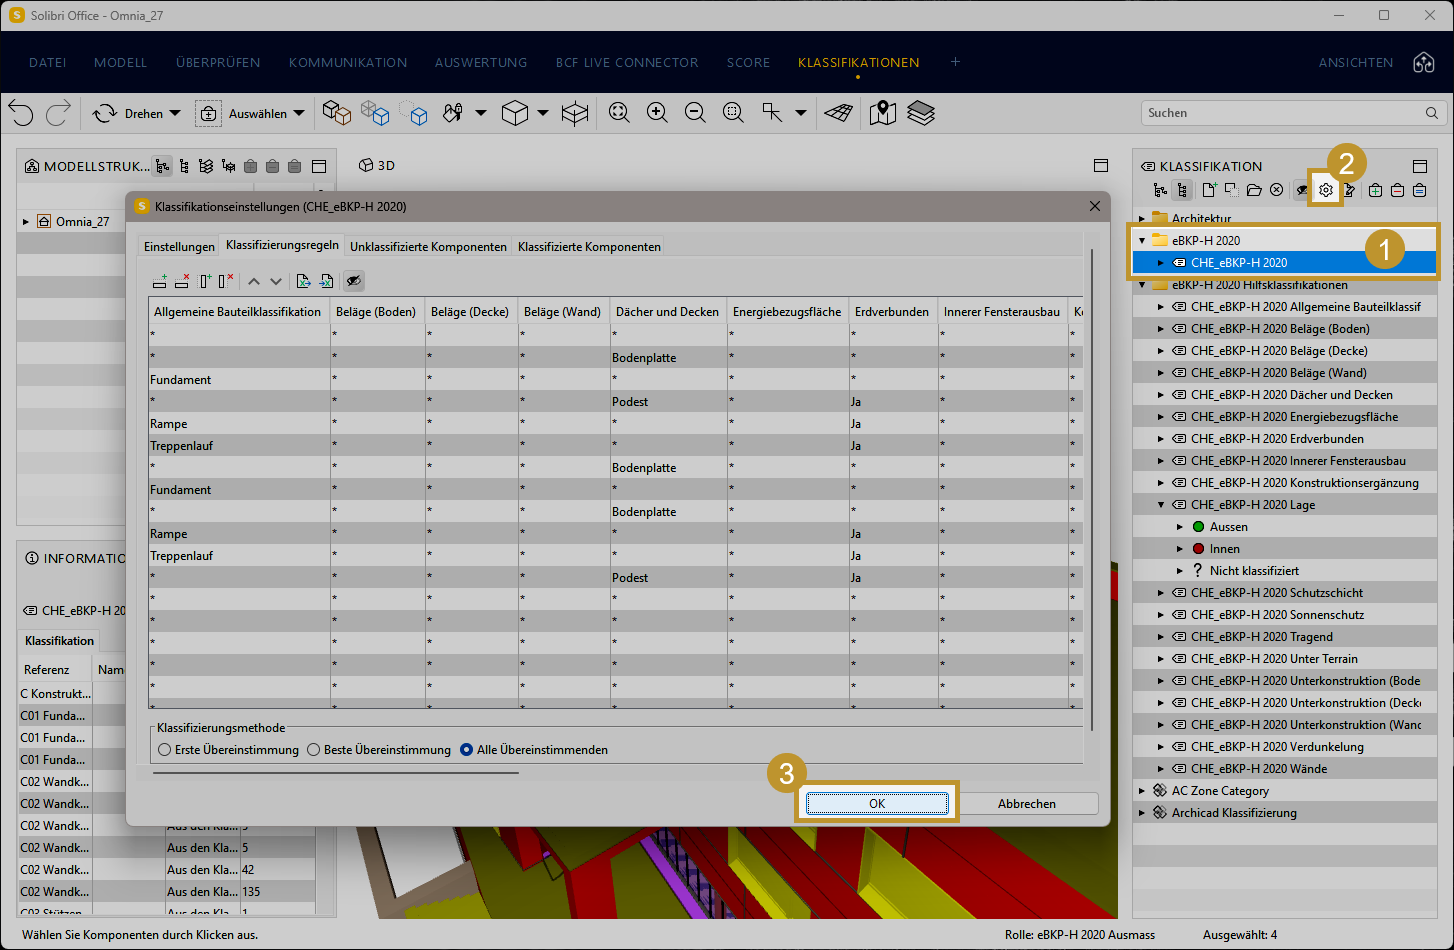Click remove classification circle-x icon
This screenshot has height=950, width=1454.
[x=1277, y=190]
